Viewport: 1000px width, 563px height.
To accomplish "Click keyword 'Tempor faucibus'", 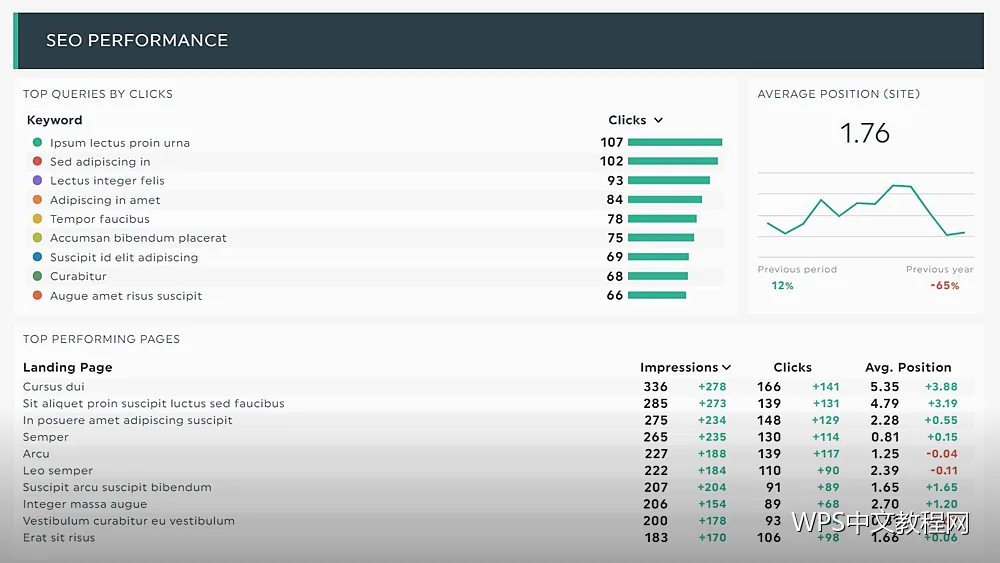I will [99, 219].
